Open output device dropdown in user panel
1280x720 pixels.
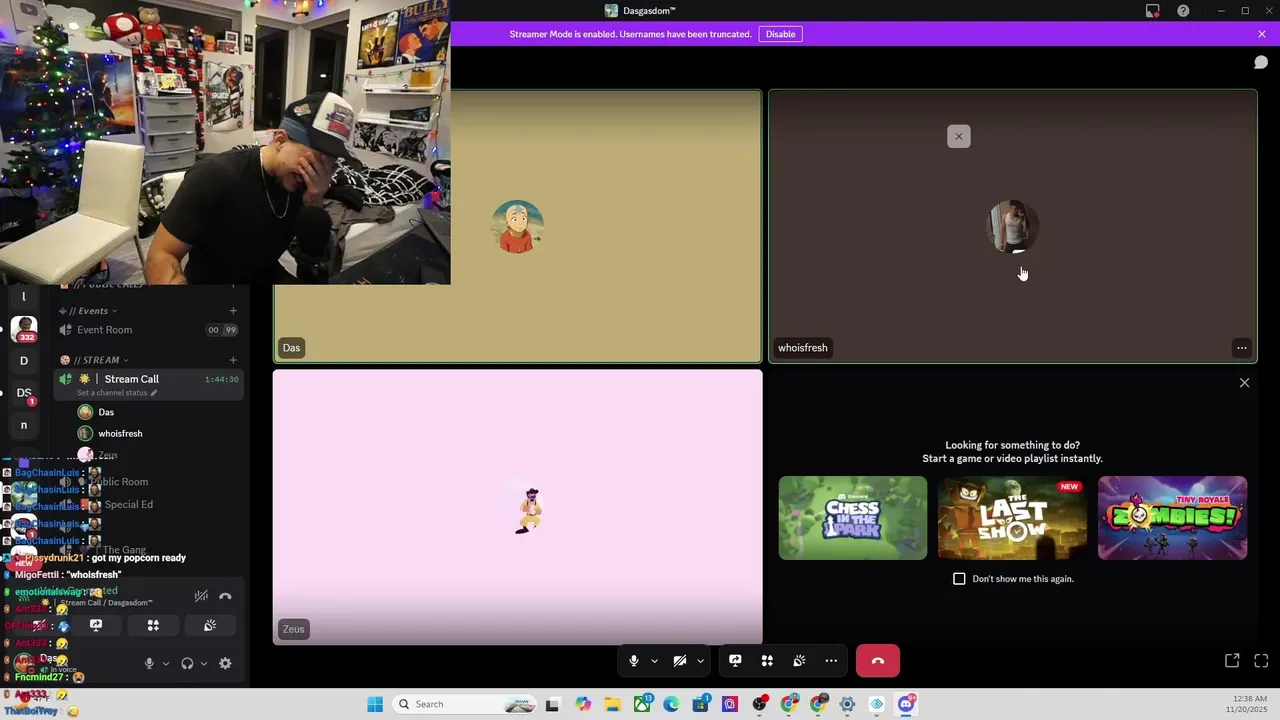point(204,663)
